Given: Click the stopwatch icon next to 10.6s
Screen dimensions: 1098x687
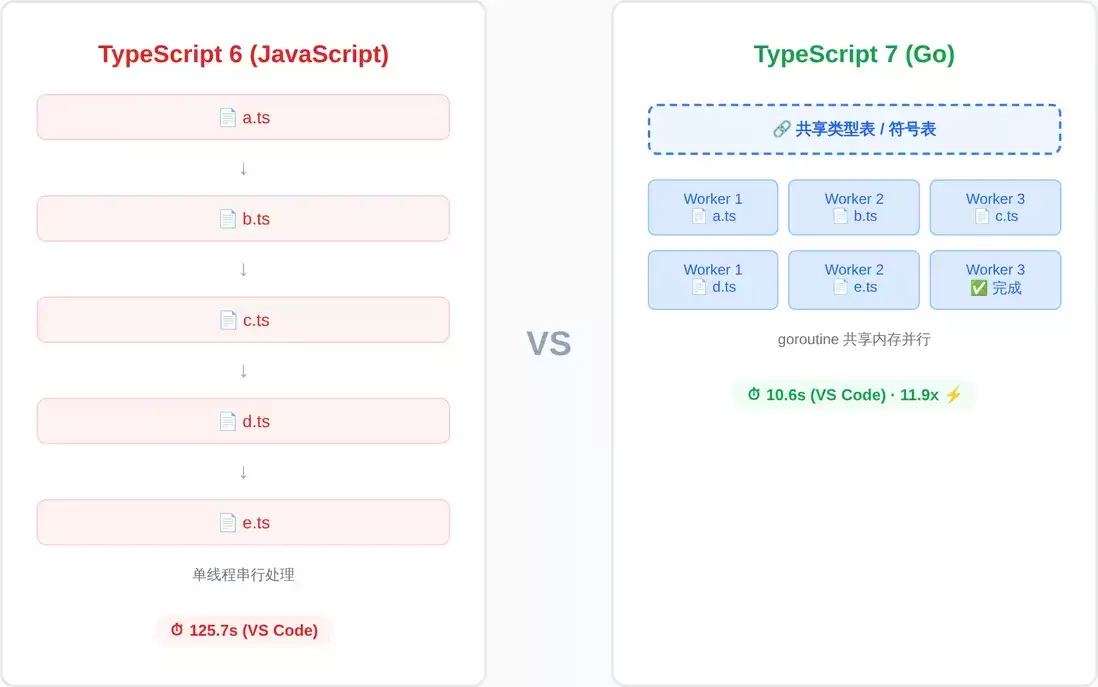Looking at the screenshot, I should [x=754, y=394].
